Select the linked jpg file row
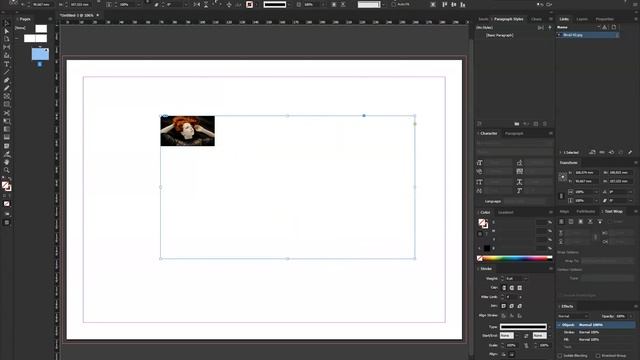The height and width of the screenshot is (360, 640). pyautogui.click(x=588, y=35)
